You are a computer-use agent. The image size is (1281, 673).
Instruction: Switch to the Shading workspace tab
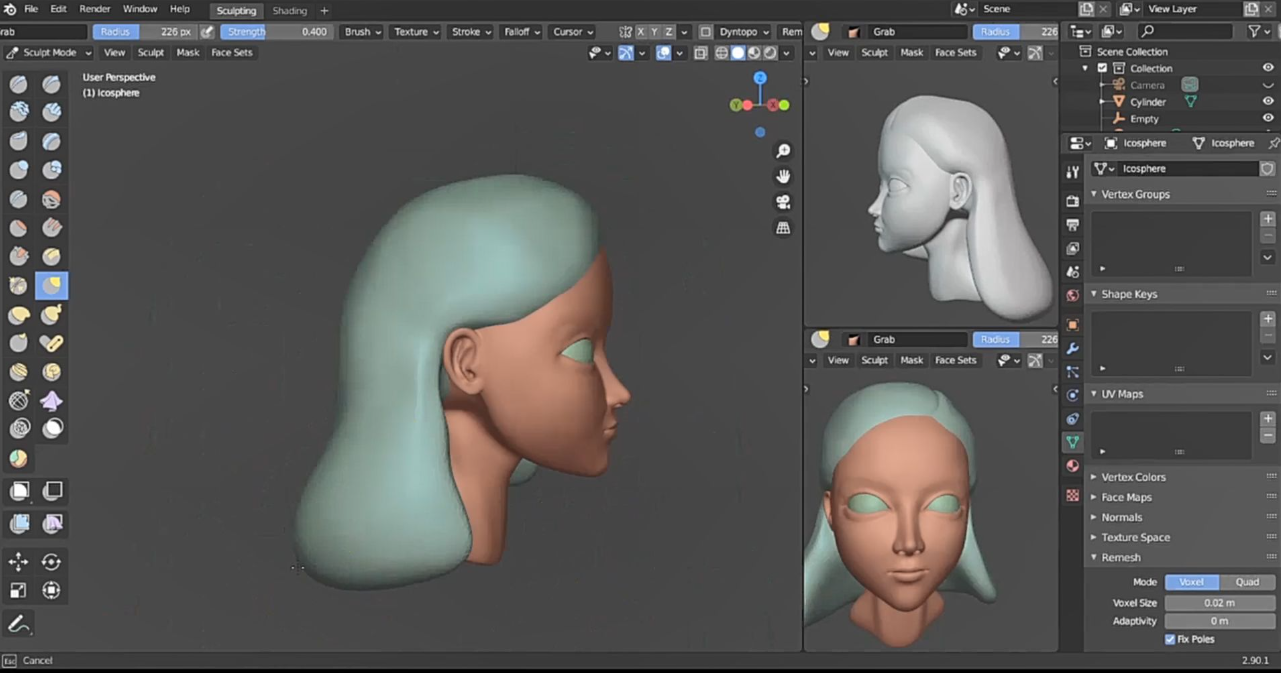pos(290,11)
